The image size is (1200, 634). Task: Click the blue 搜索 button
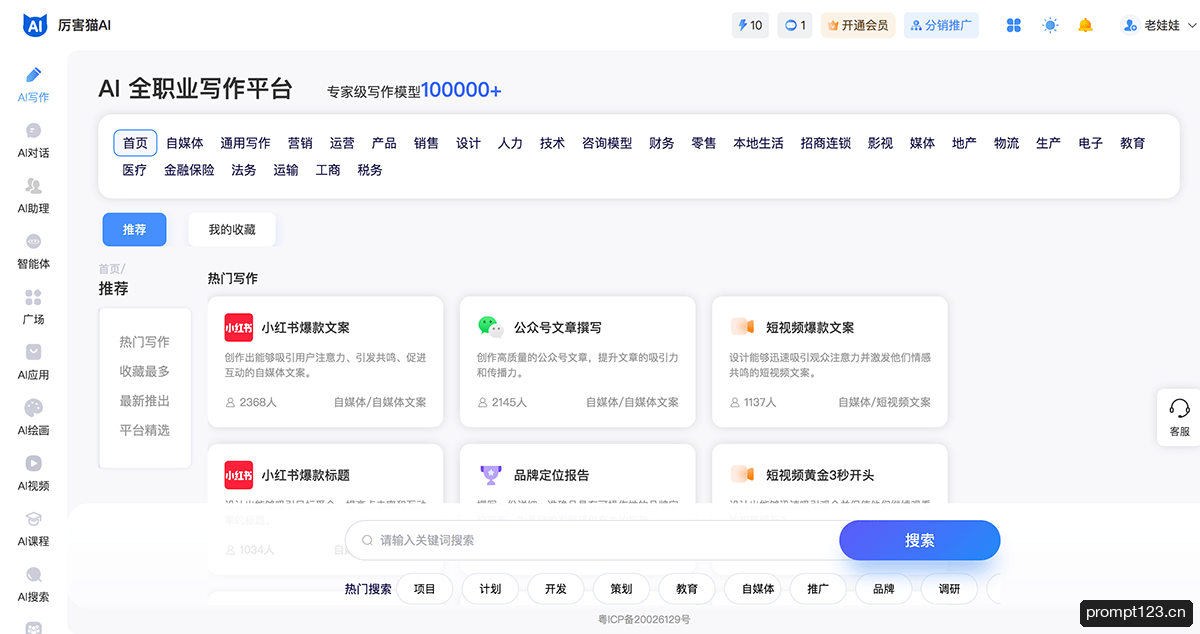click(920, 540)
